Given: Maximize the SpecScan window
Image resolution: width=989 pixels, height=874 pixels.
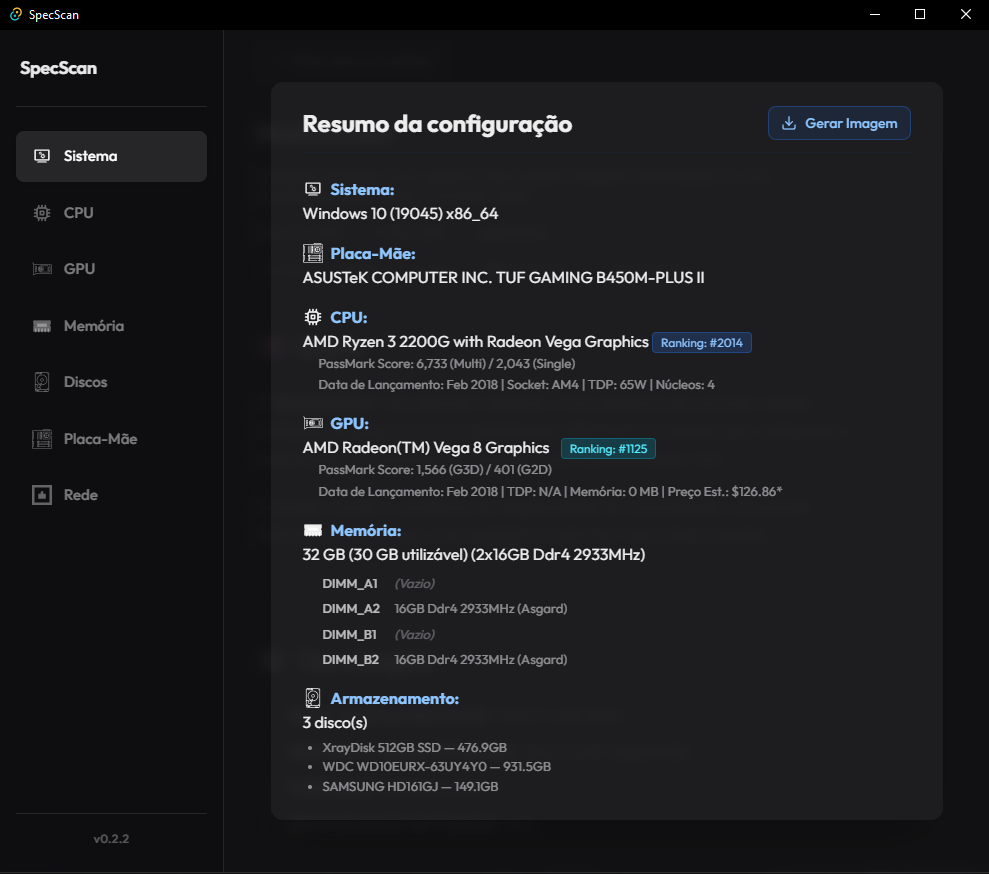Looking at the screenshot, I should [920, 14].
